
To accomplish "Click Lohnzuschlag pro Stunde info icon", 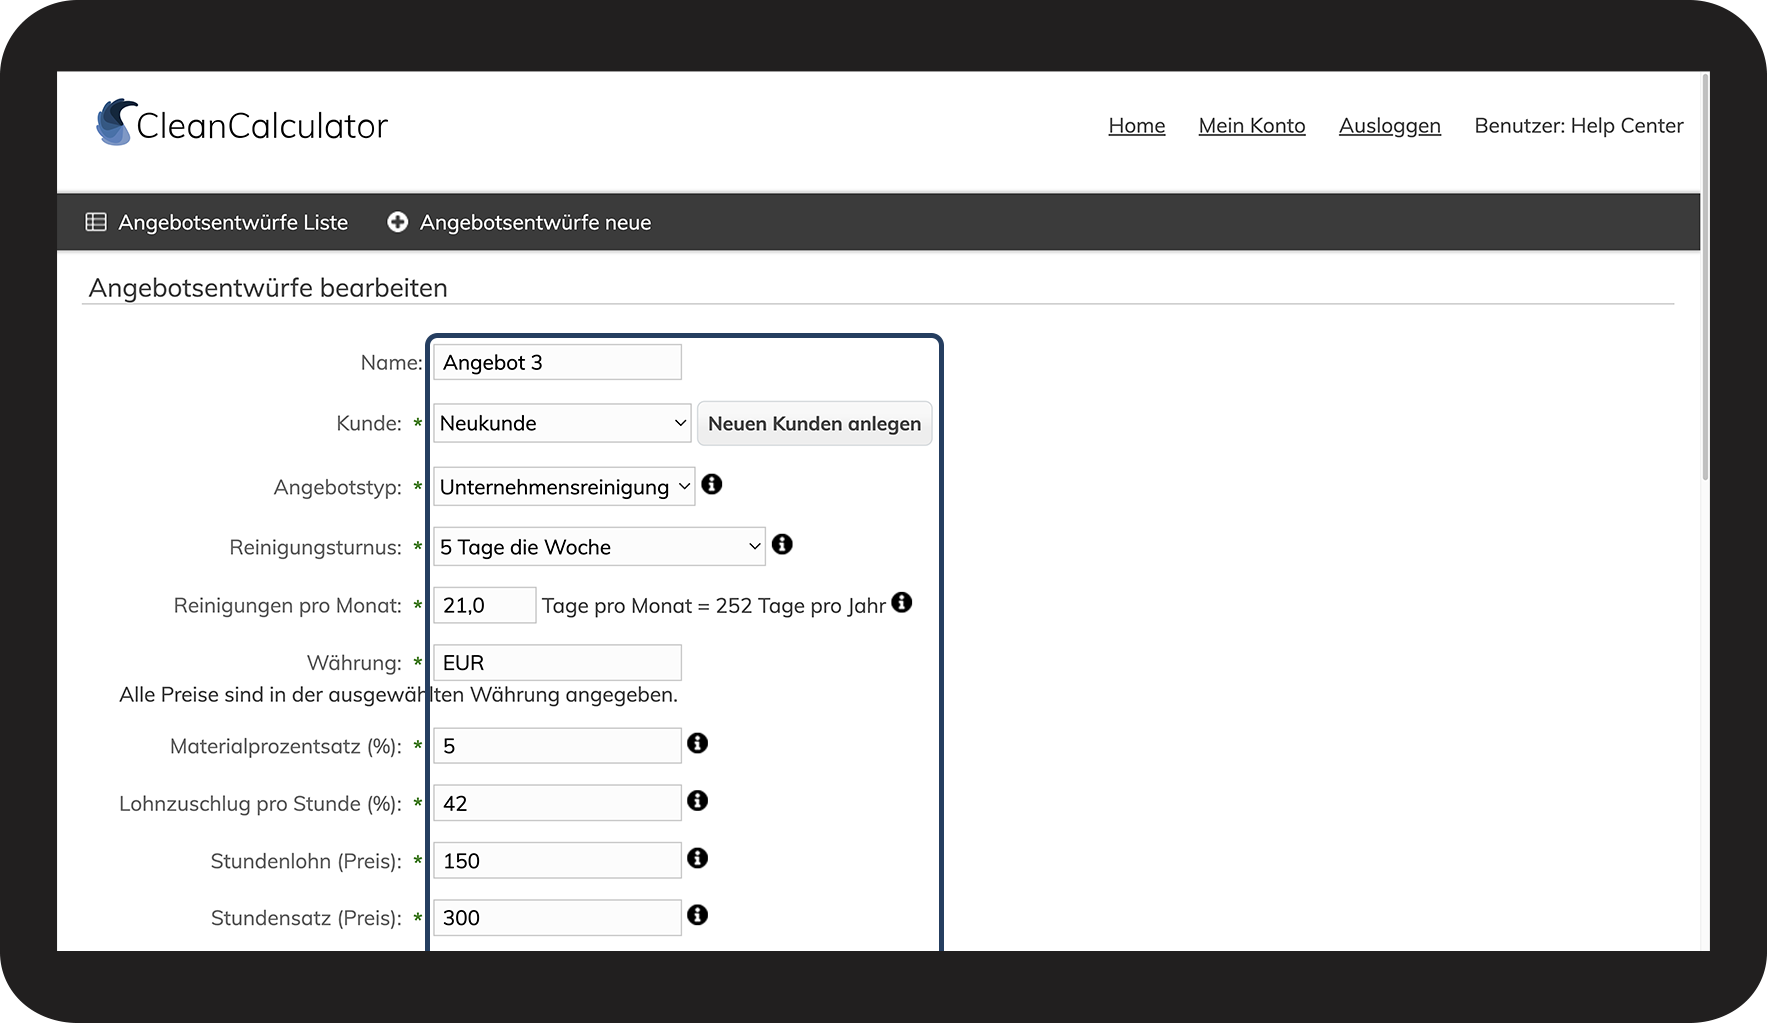I will click(x=698, y=801).
